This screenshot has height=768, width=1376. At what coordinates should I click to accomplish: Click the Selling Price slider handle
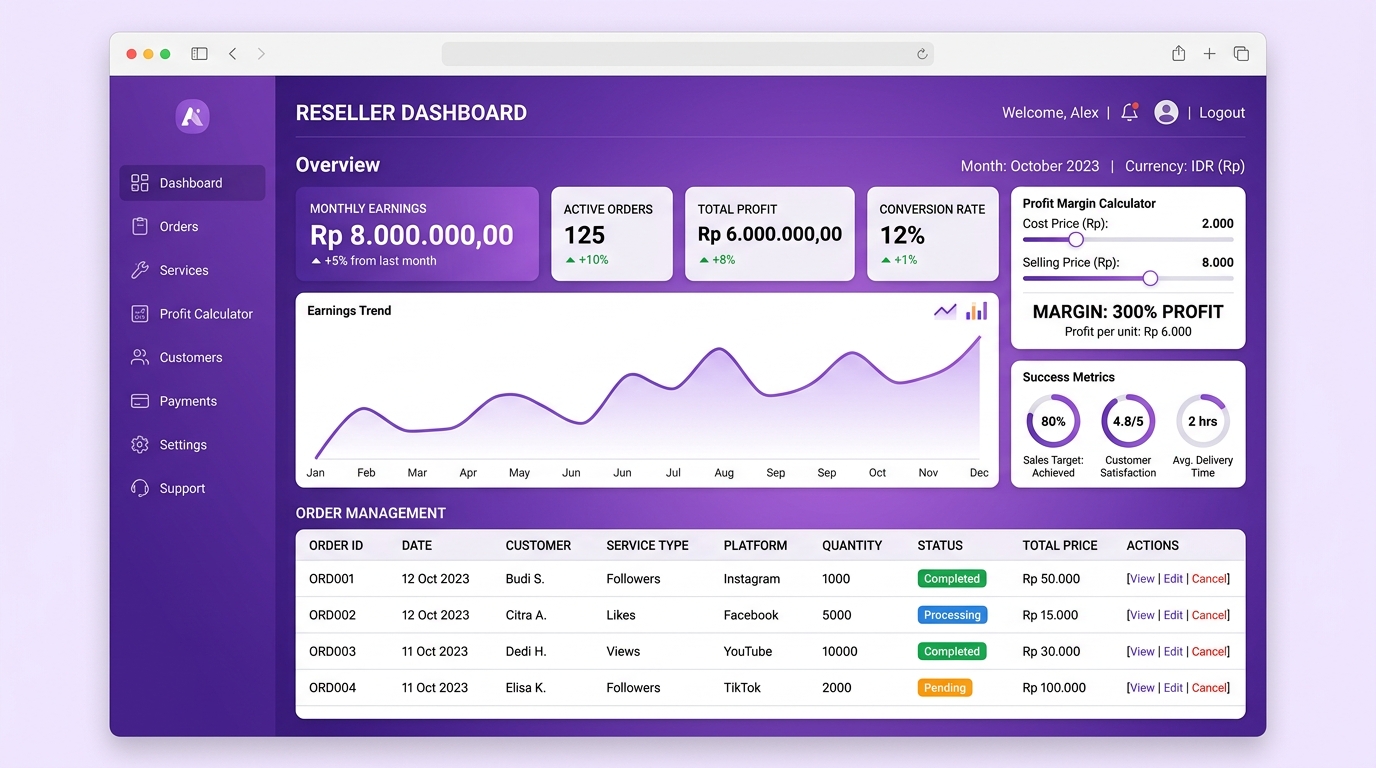1150,278
